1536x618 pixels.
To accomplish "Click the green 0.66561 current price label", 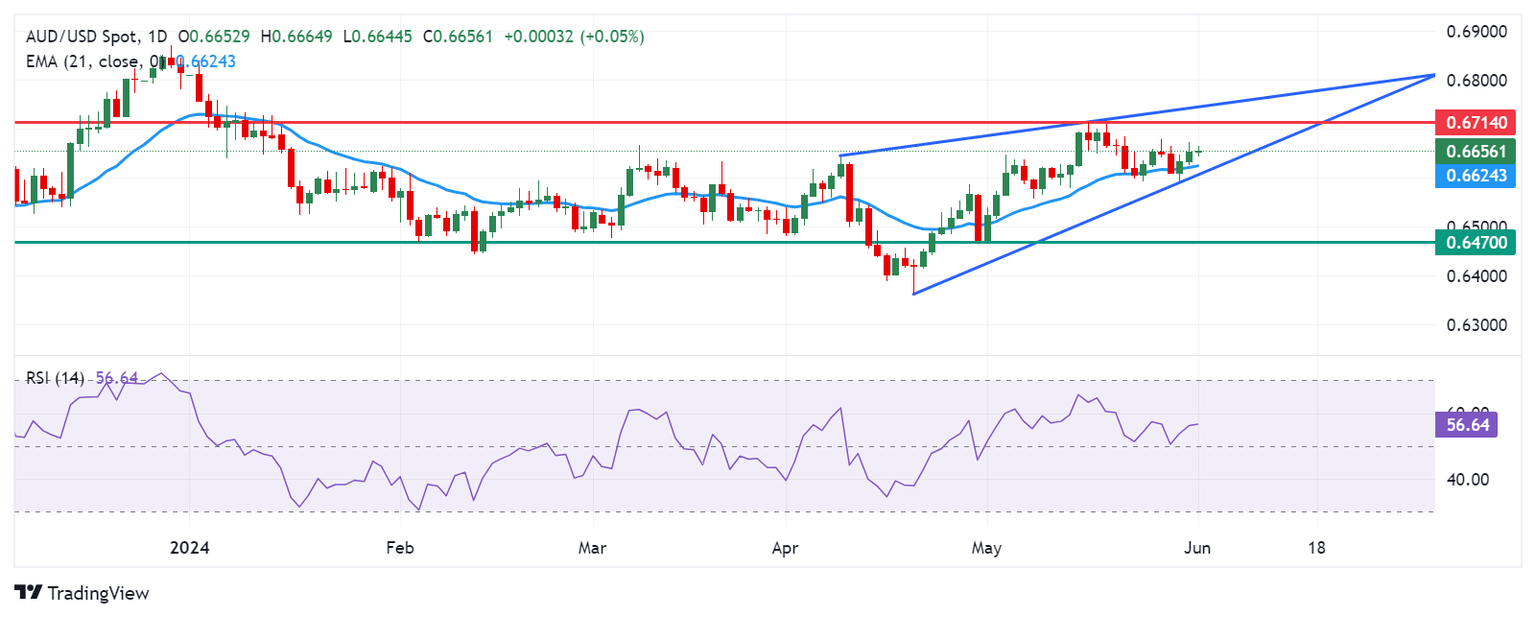I will point(1477,151).
